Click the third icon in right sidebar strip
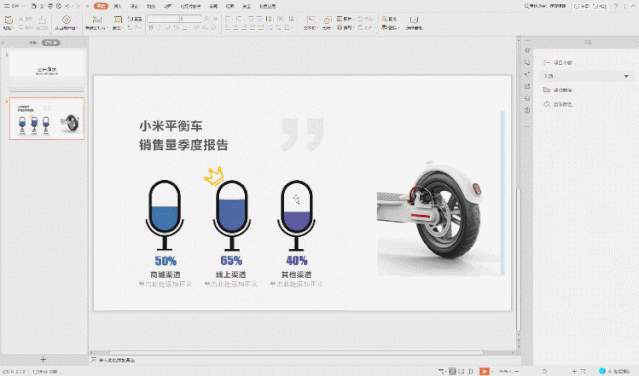 527,75
